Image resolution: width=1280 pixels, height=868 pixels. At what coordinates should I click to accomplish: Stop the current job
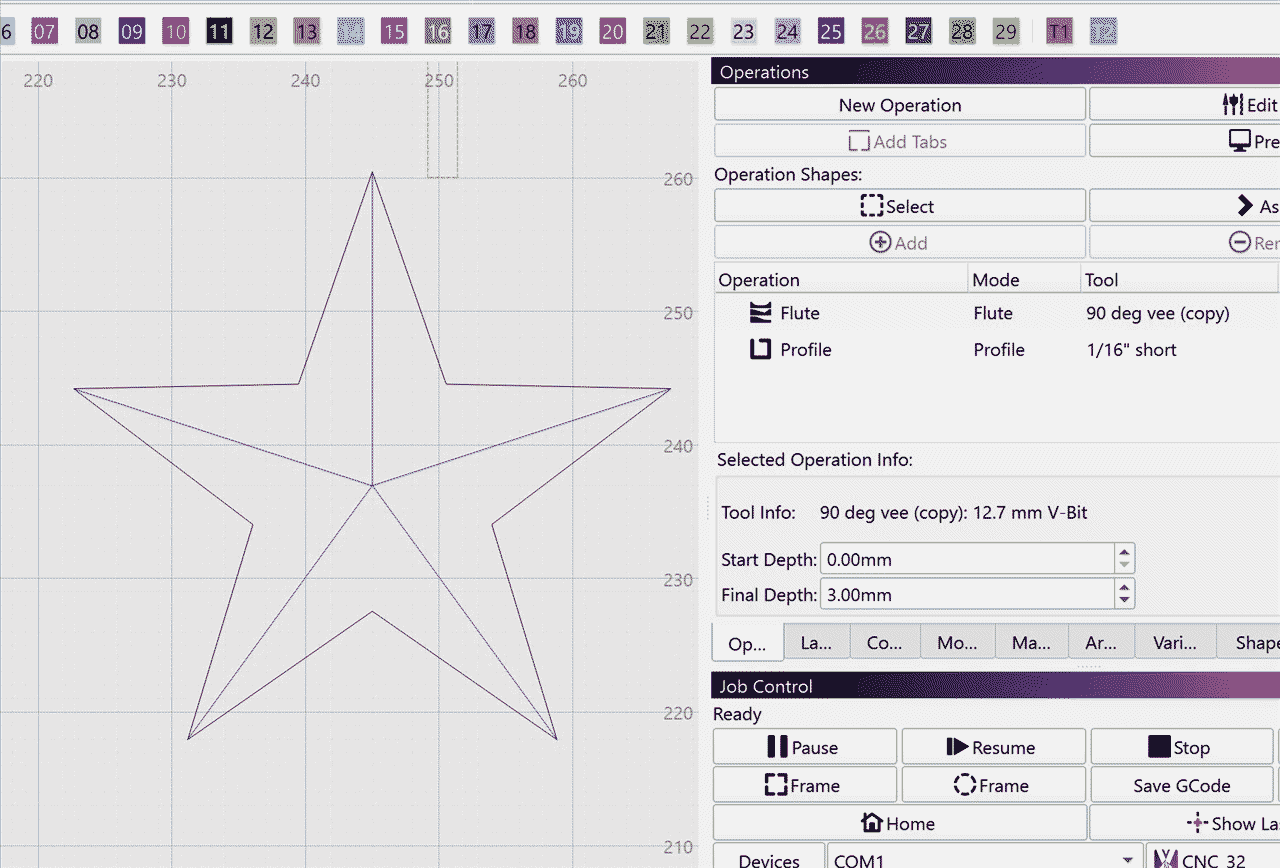[x=1180, y=747]
